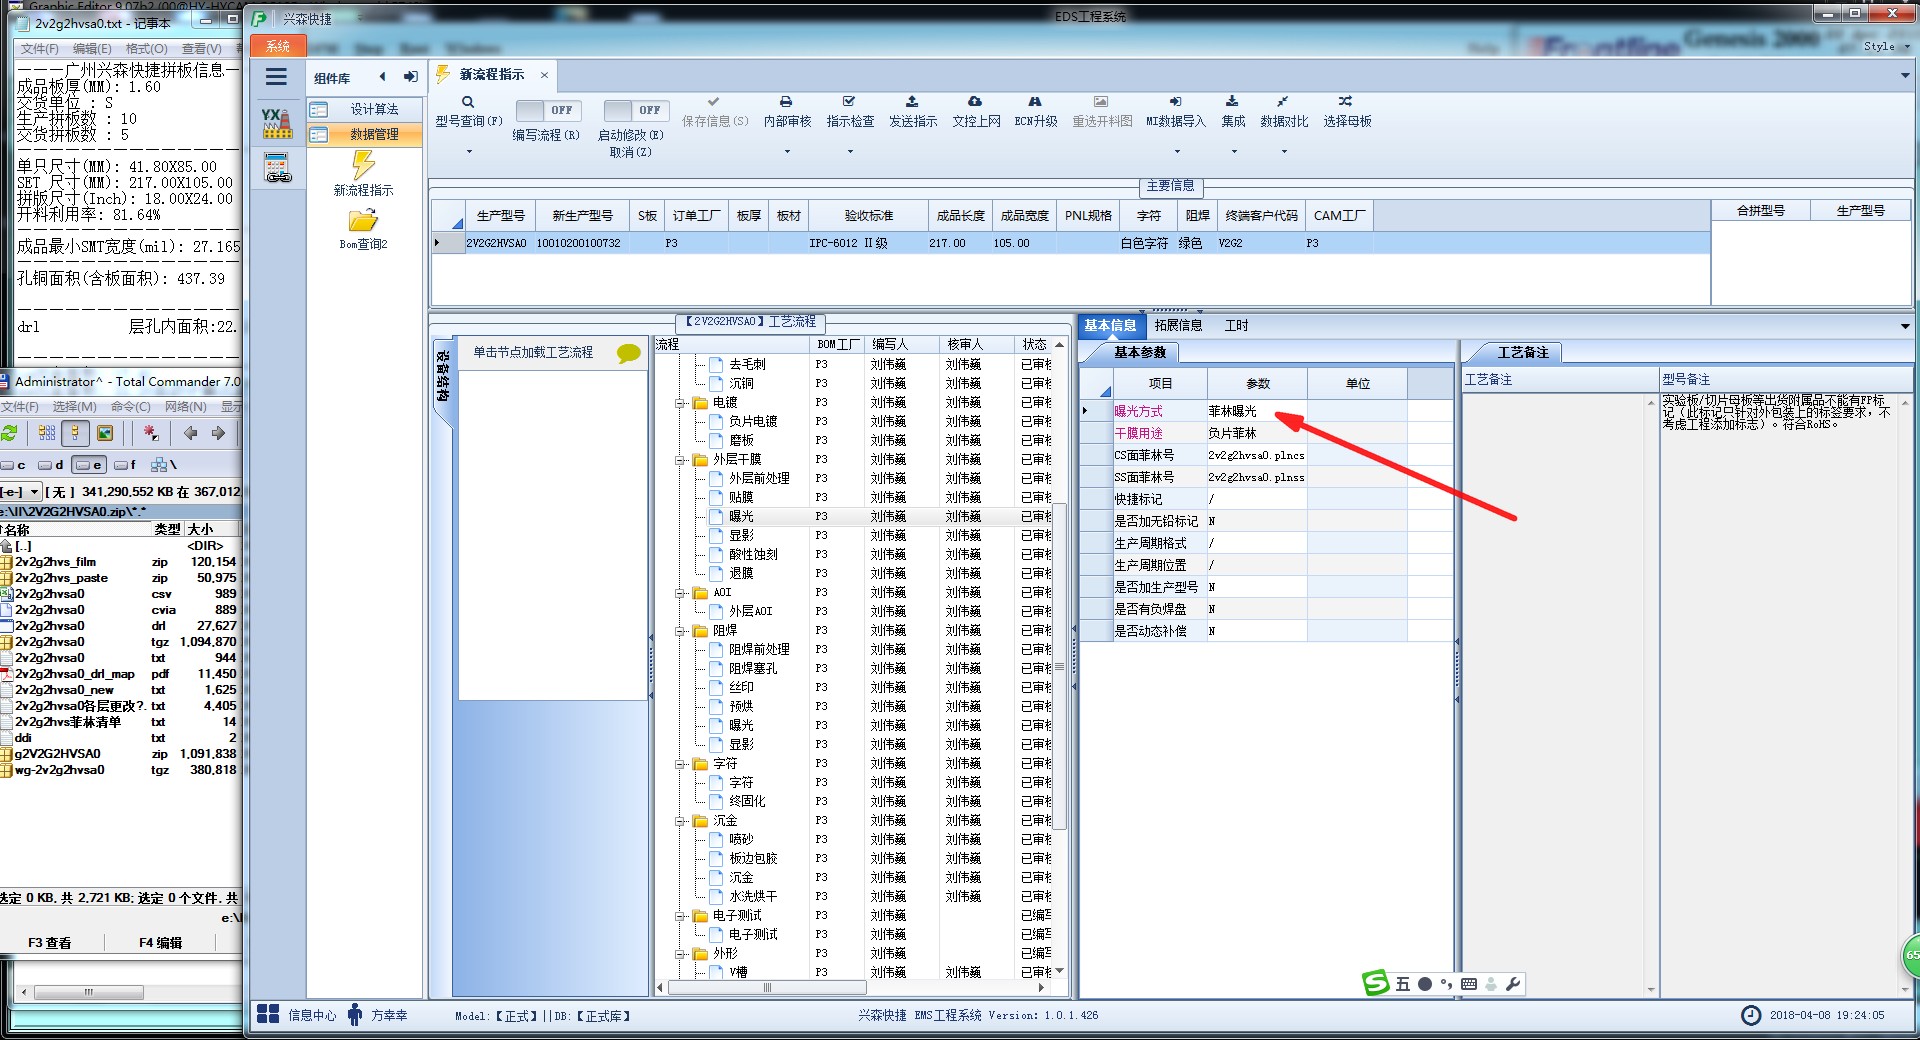
Task: Open dropdown under MI数据导入
Action: pyautogui.click(x=1176, y=152)
